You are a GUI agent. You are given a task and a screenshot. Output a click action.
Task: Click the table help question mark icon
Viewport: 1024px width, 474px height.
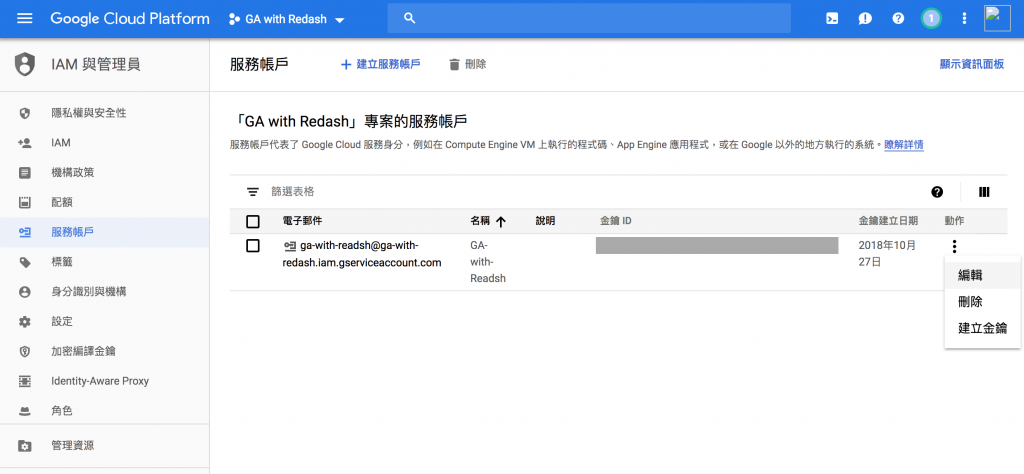(937, 192)
